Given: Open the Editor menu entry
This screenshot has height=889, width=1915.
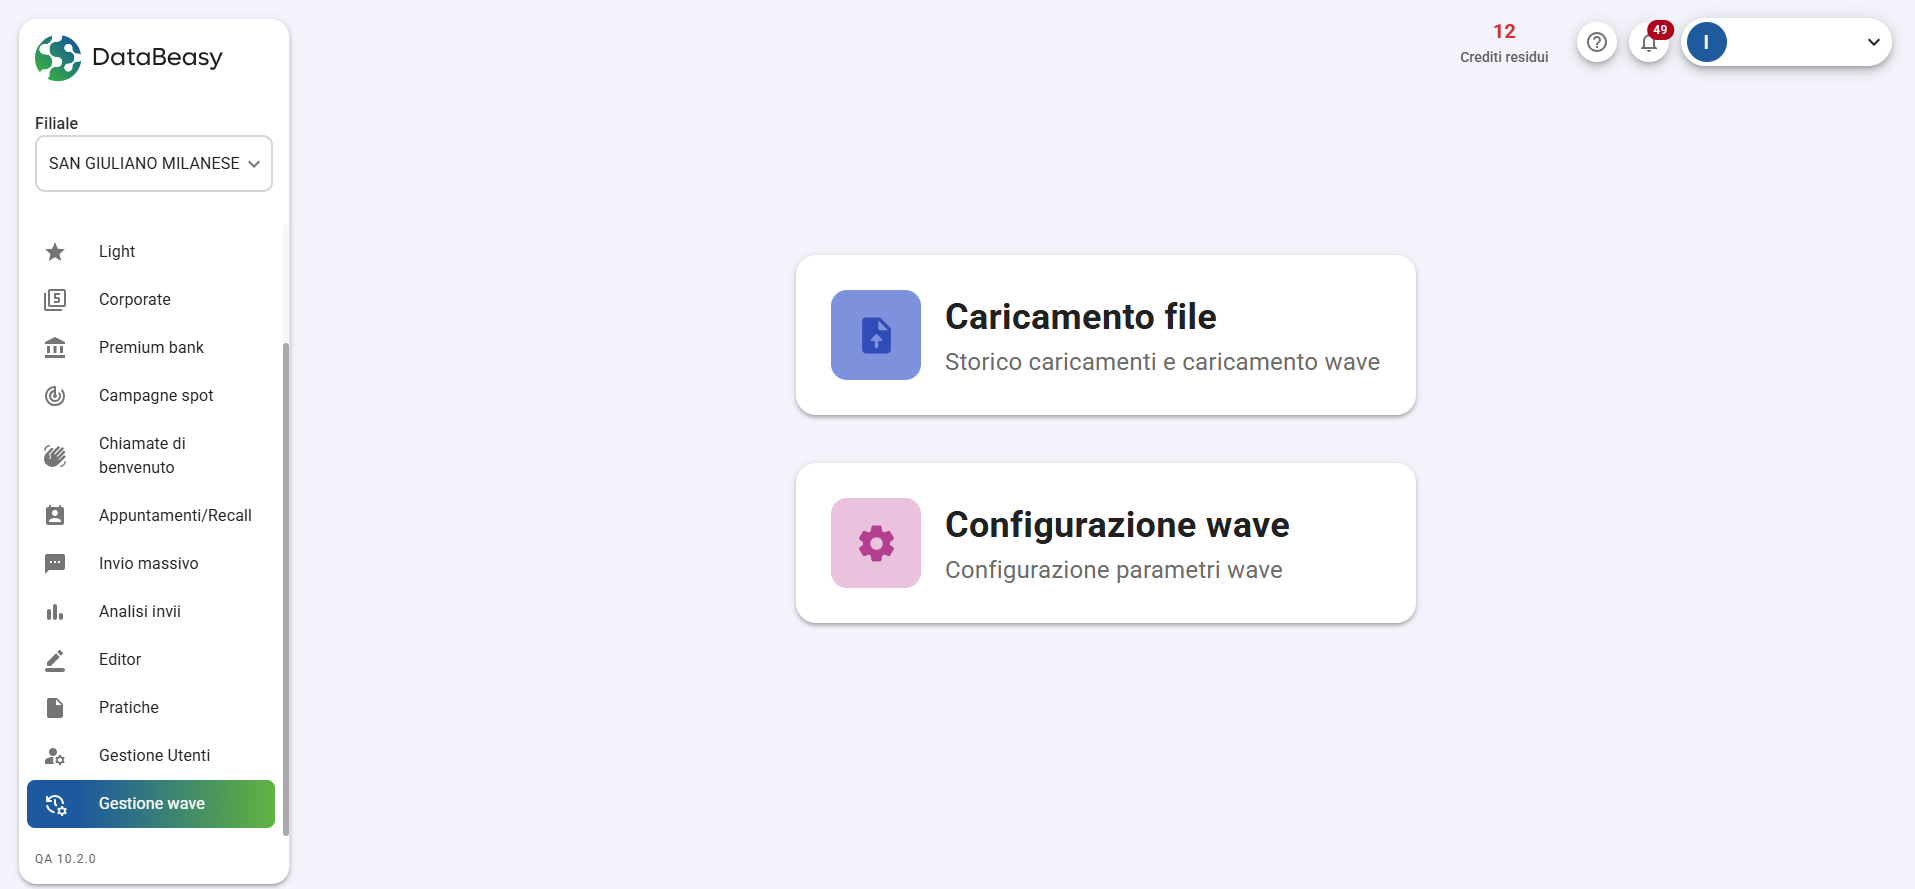Looking at the screenshot, I should click(119, 659).
